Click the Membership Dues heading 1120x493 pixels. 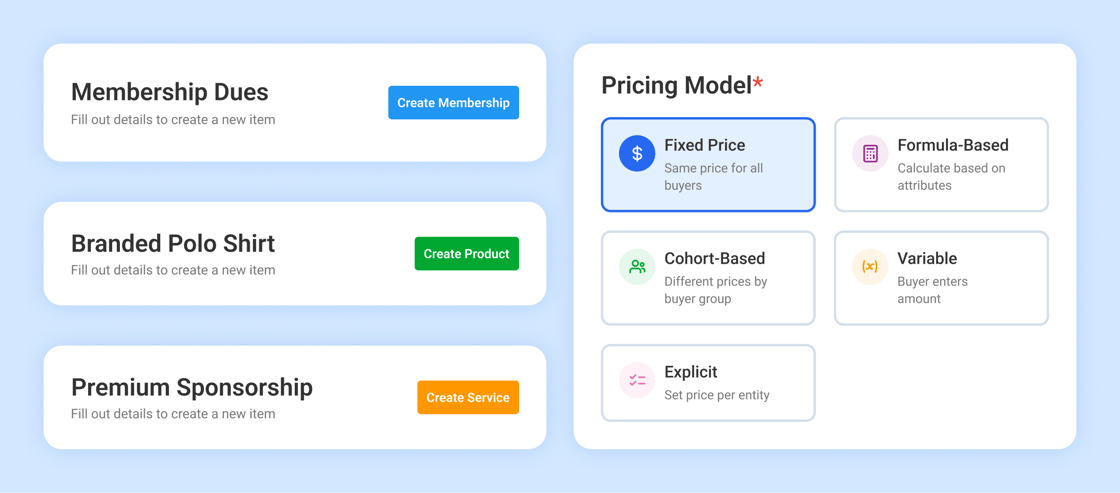click(x=170, y=92)
